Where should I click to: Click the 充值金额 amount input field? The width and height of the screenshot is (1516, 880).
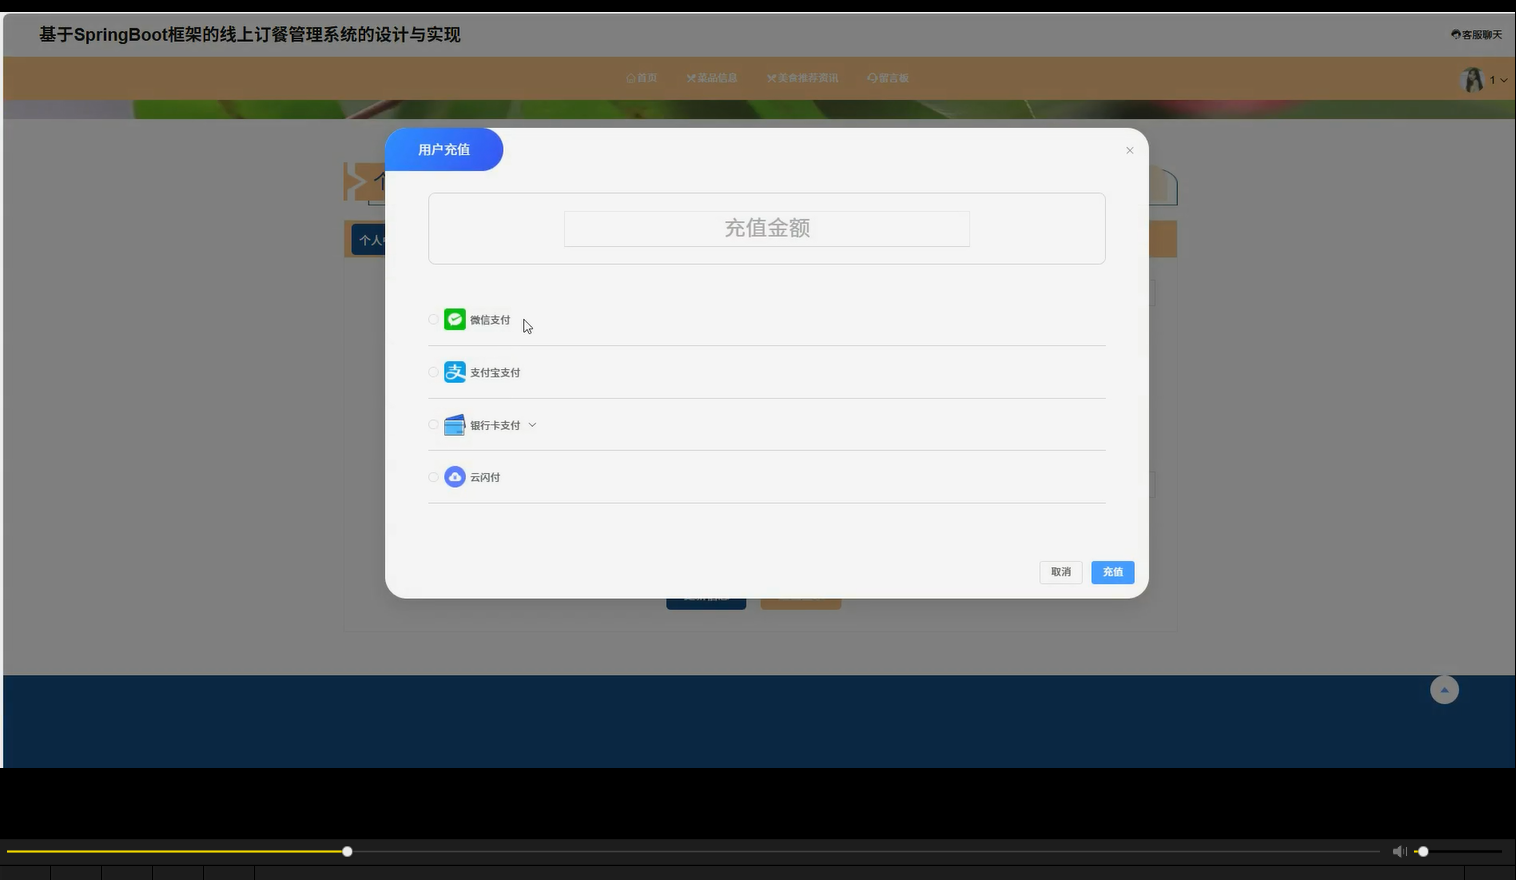(766, 228)
